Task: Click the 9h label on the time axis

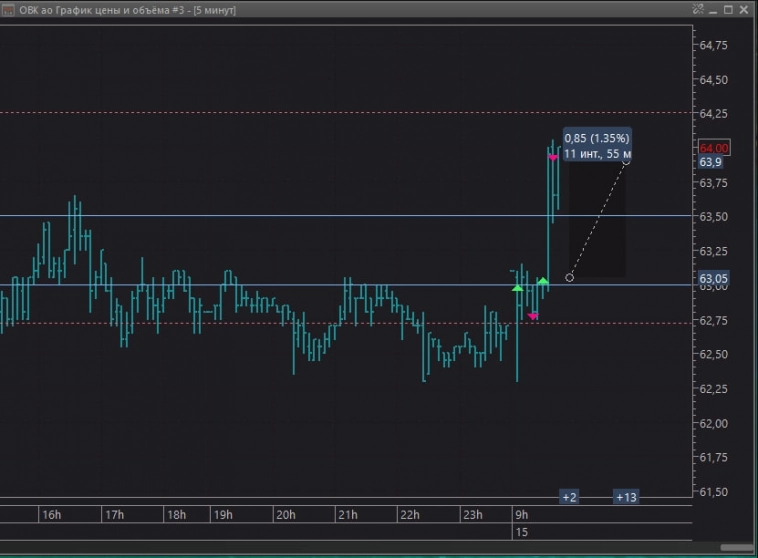Action: [x=521, y=515]
